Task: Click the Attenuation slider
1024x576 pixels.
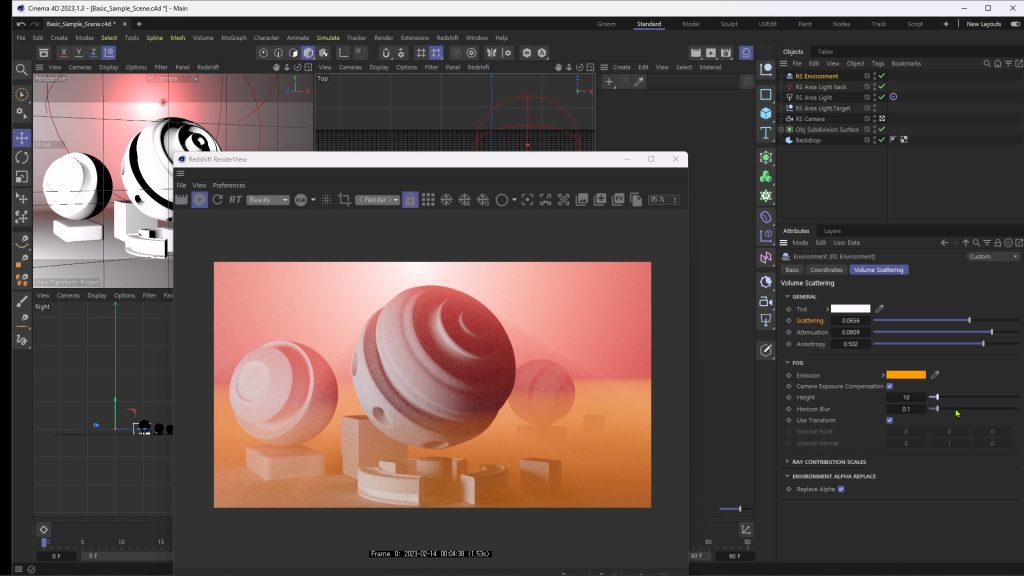Action: click(946, 332)
